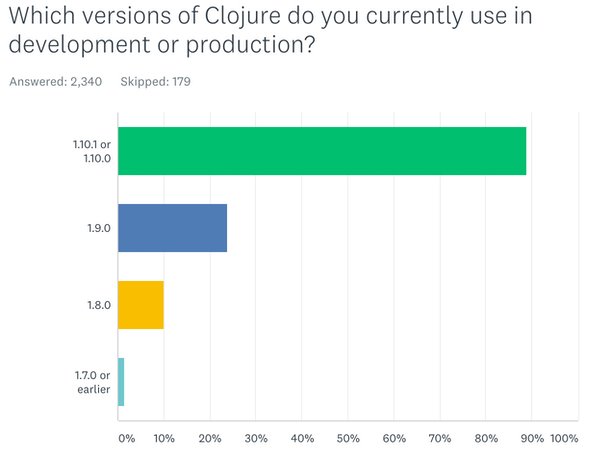Click the teal 1.7.0 or earlier bar

coord(121,382)
